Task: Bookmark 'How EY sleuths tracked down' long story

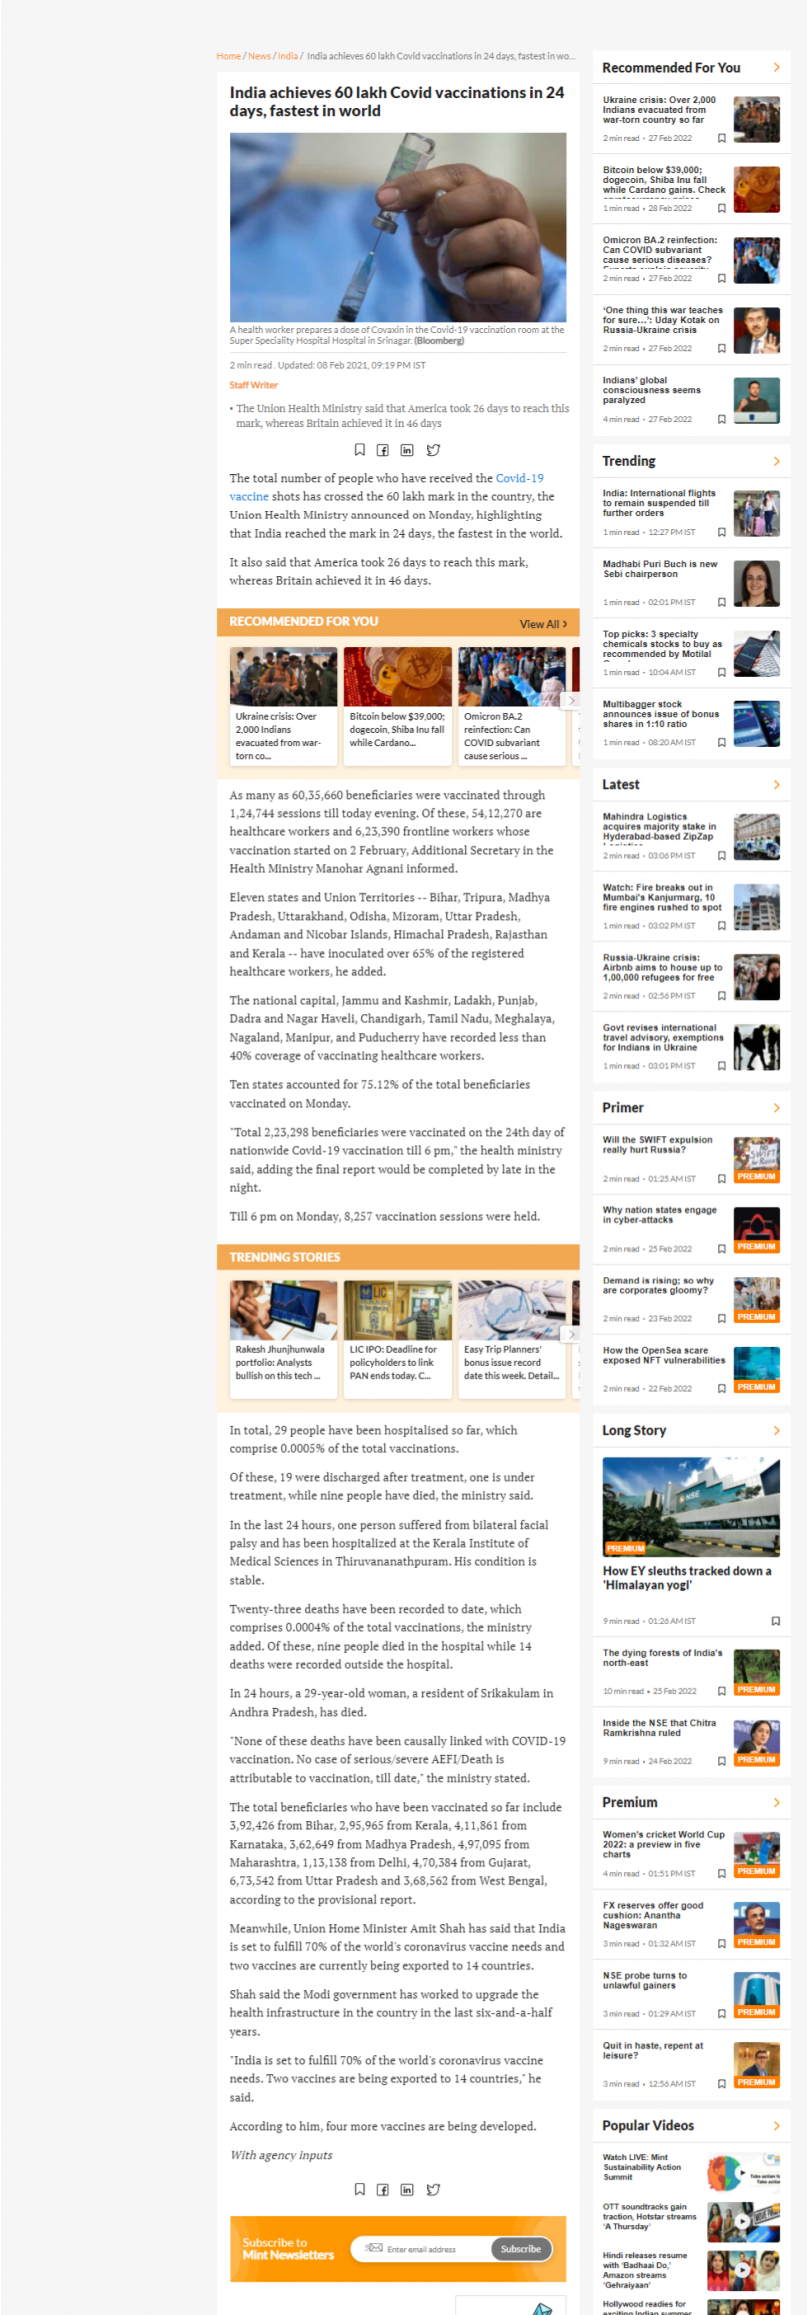Action: [775, 1621]
